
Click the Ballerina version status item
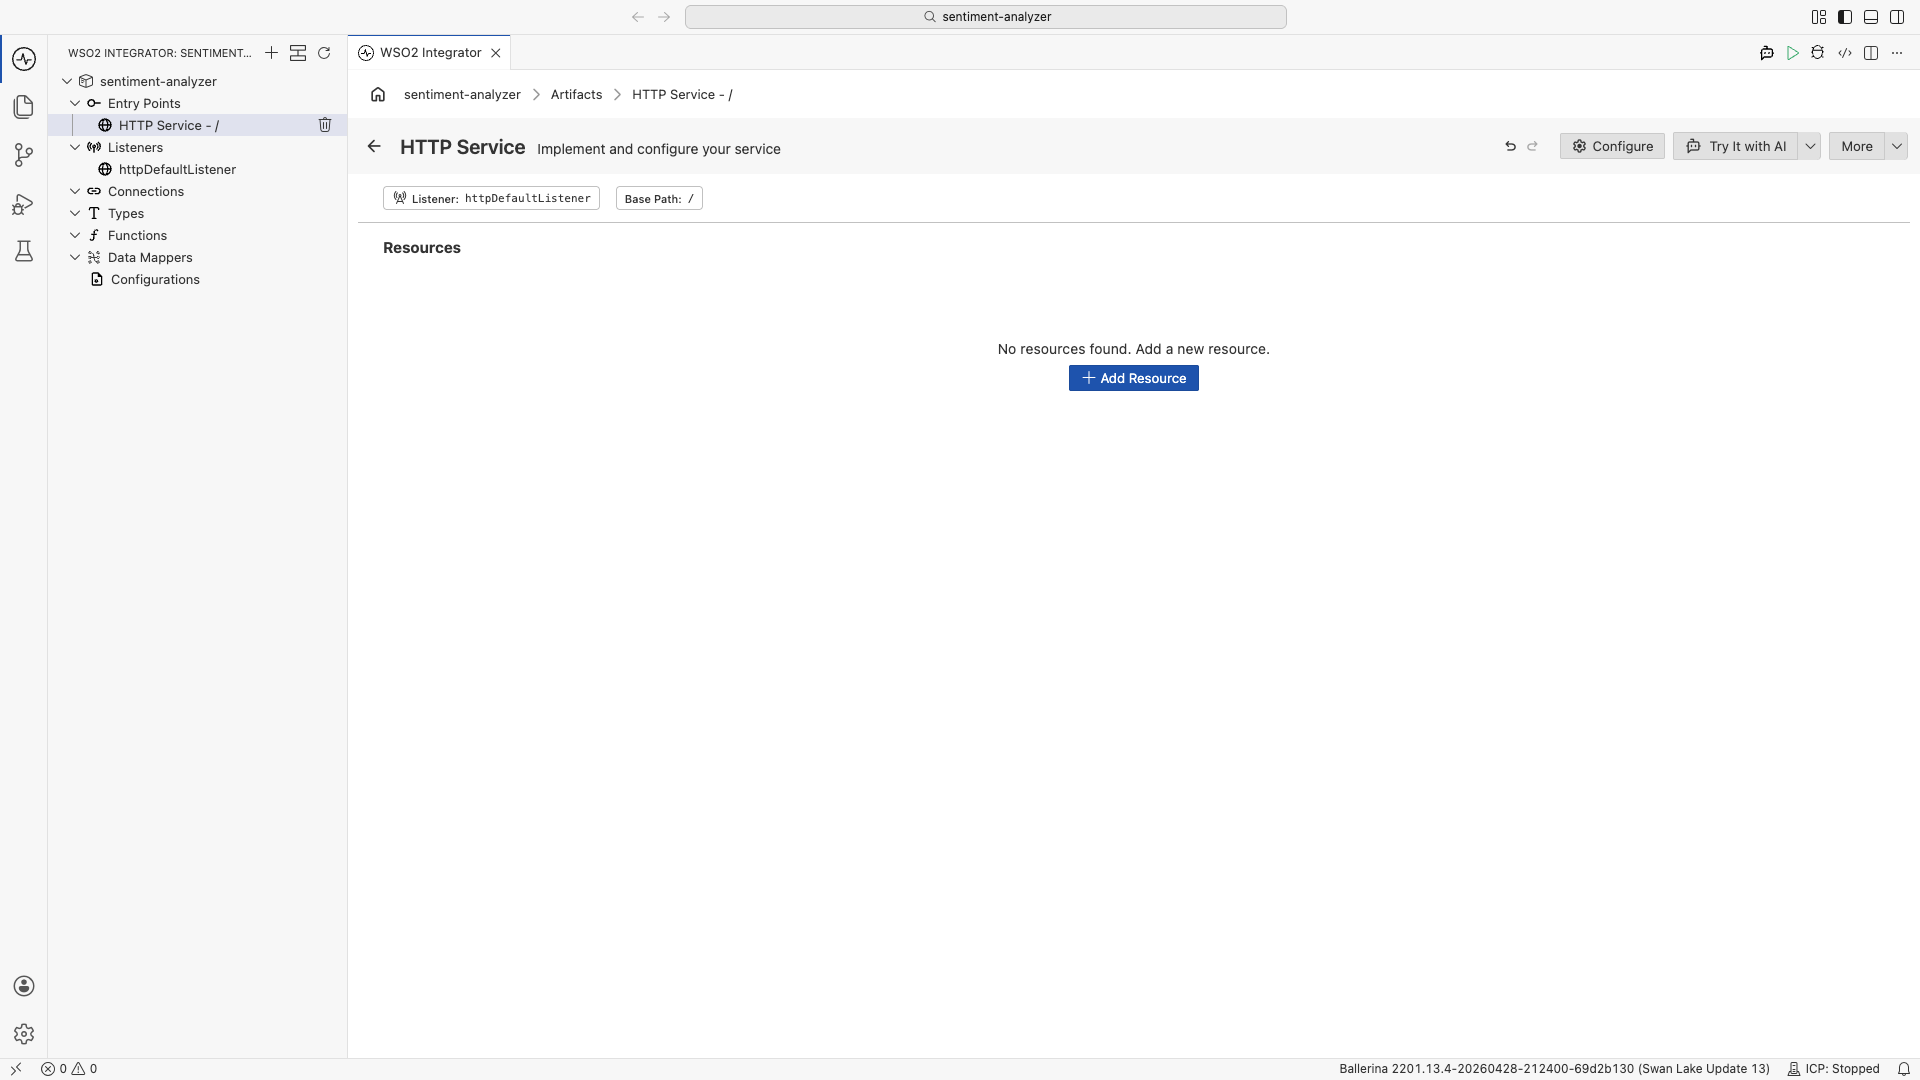pyautogui.click(x=1554, y=1069)
